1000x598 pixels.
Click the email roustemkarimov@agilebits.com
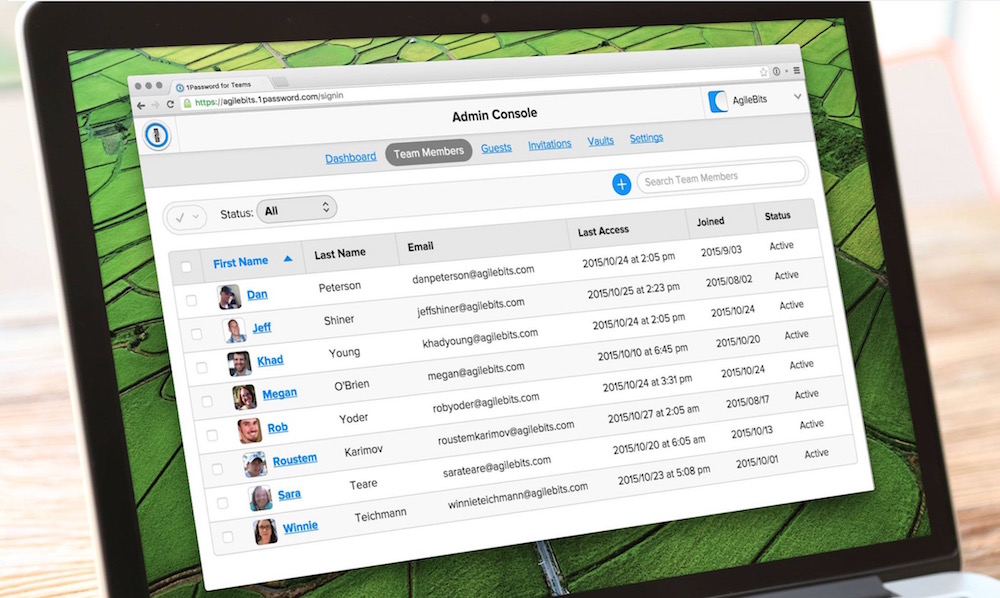click(x=506, y=432)
